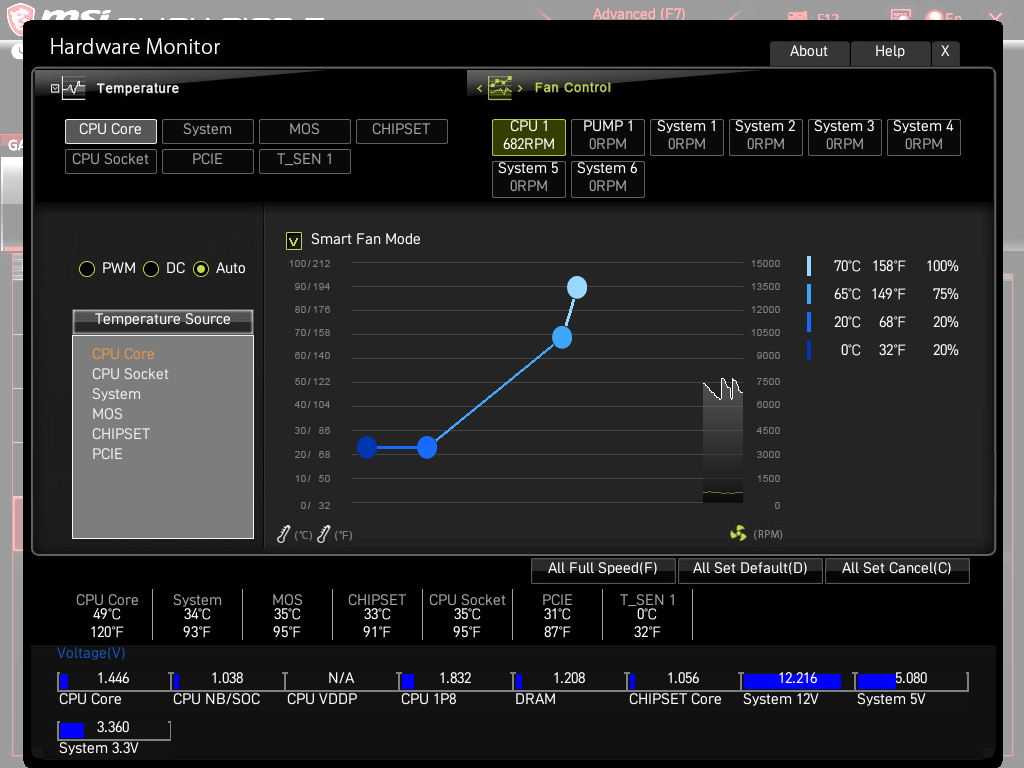
Task: Select the Auto radio button
Action: click(x=201, y=268)
